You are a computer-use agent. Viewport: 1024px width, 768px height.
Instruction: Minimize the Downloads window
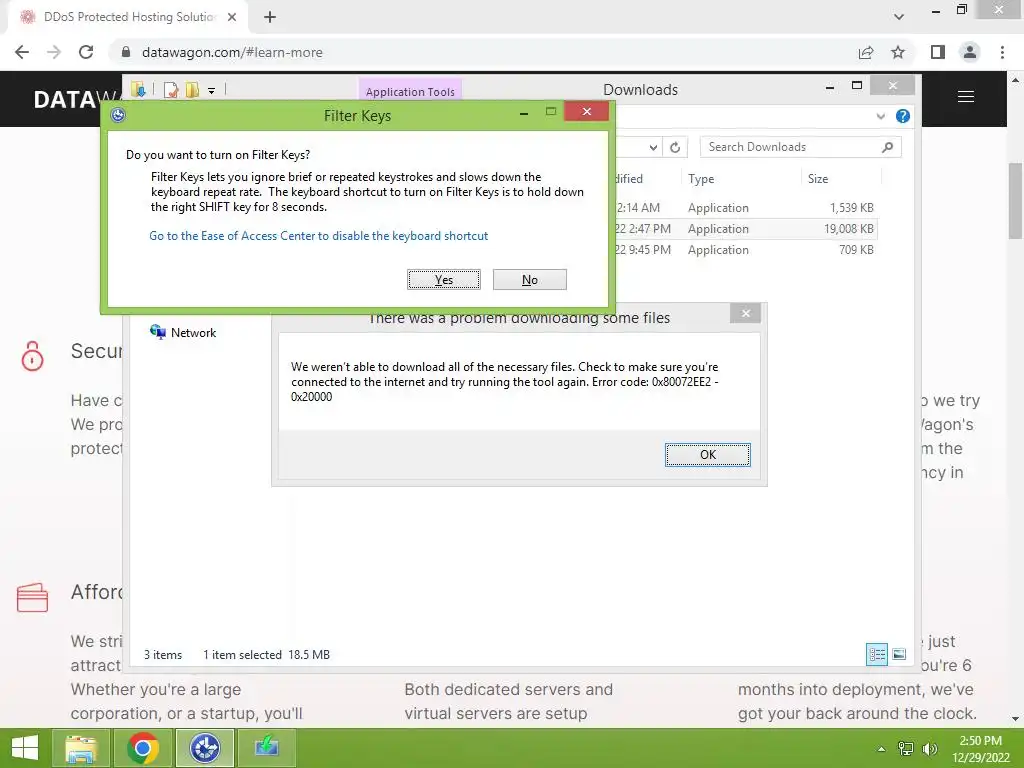pos(830,86)
